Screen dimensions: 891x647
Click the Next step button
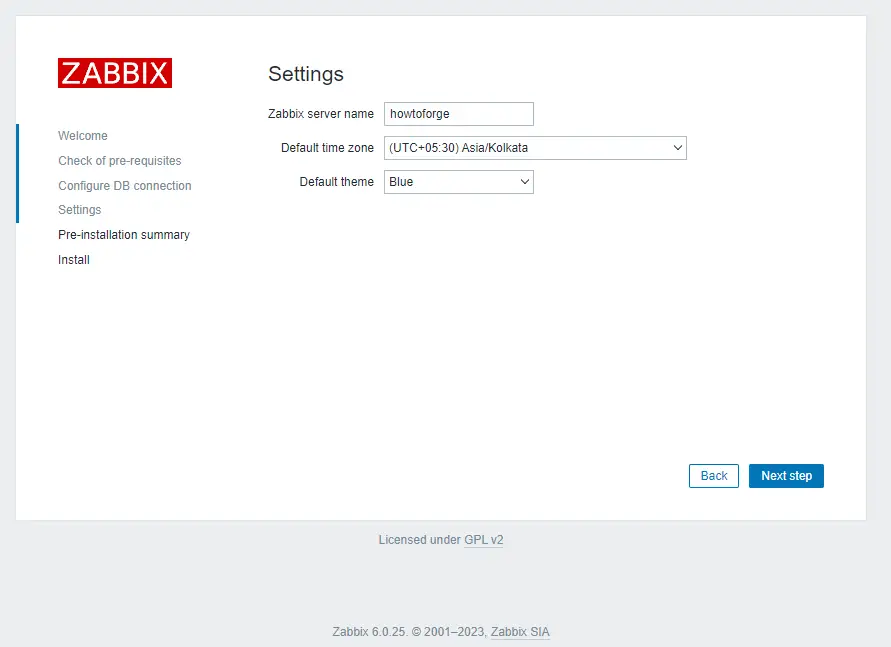pyautogui.click(x=786, y=475)
